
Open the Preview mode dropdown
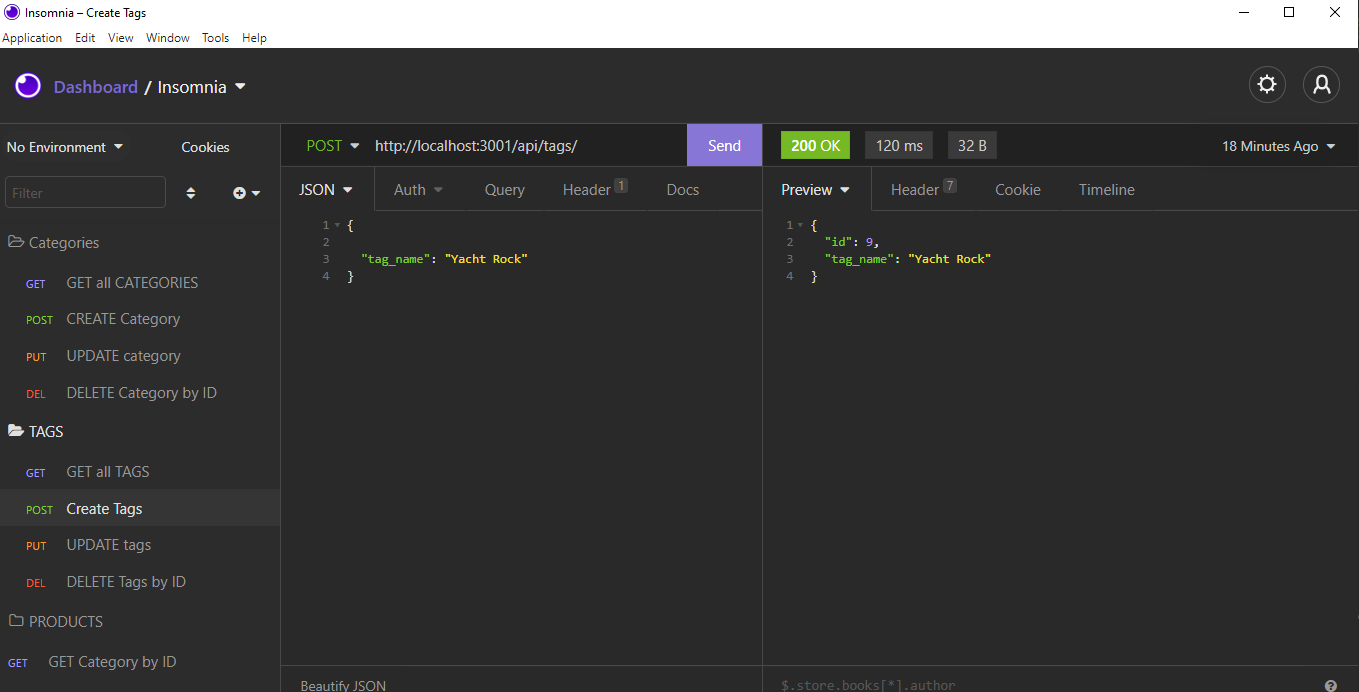pos(816,189)
